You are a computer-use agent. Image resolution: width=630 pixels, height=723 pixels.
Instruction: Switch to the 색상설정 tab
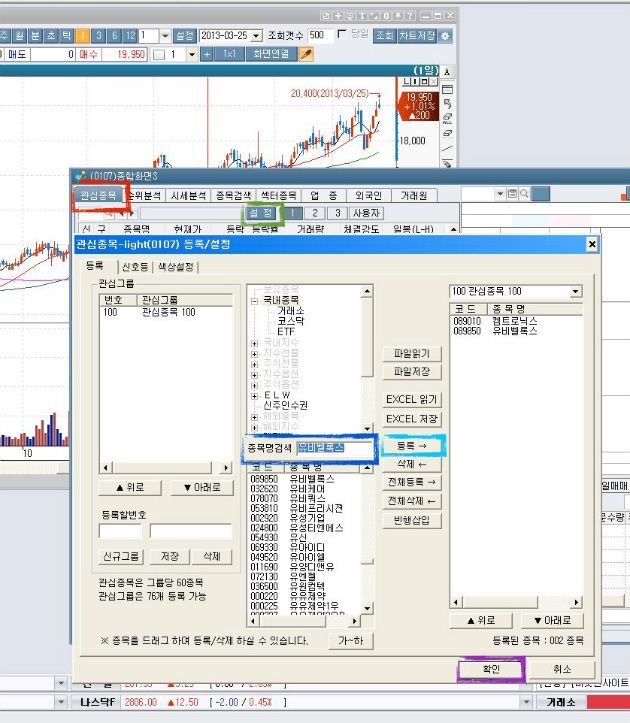175,267
